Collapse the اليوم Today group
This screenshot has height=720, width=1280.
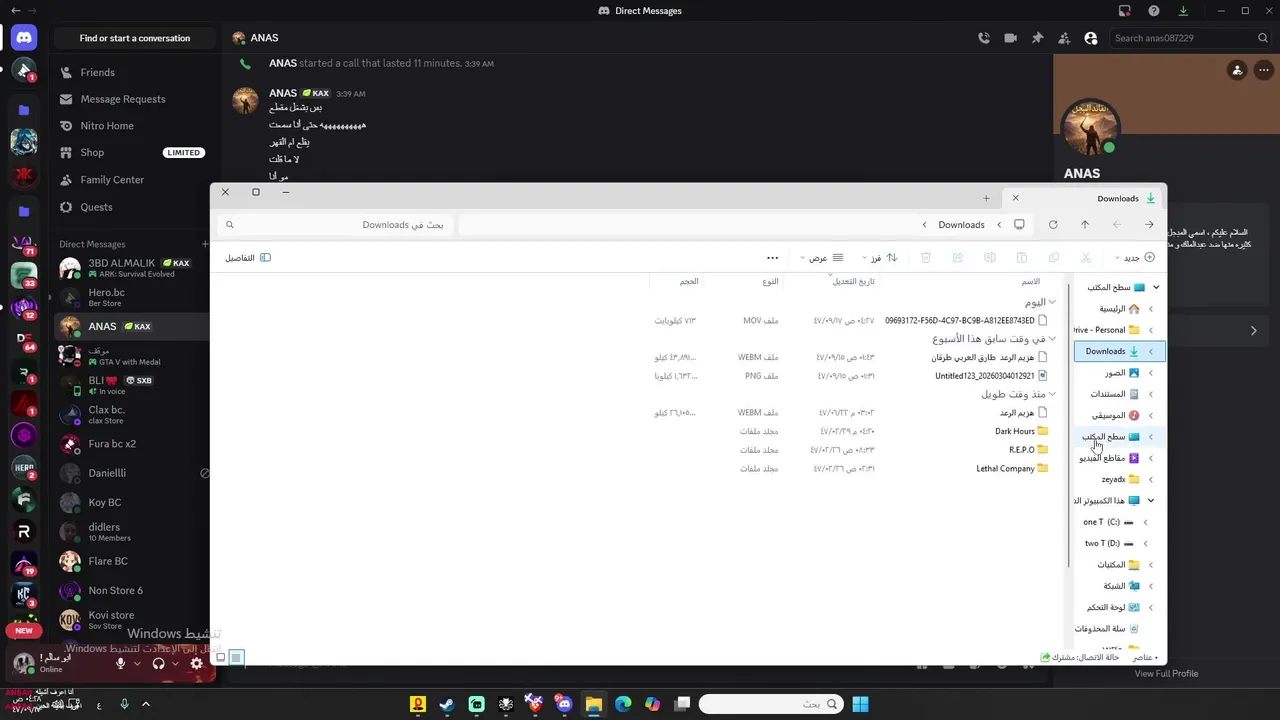(x=1052, y=302)
